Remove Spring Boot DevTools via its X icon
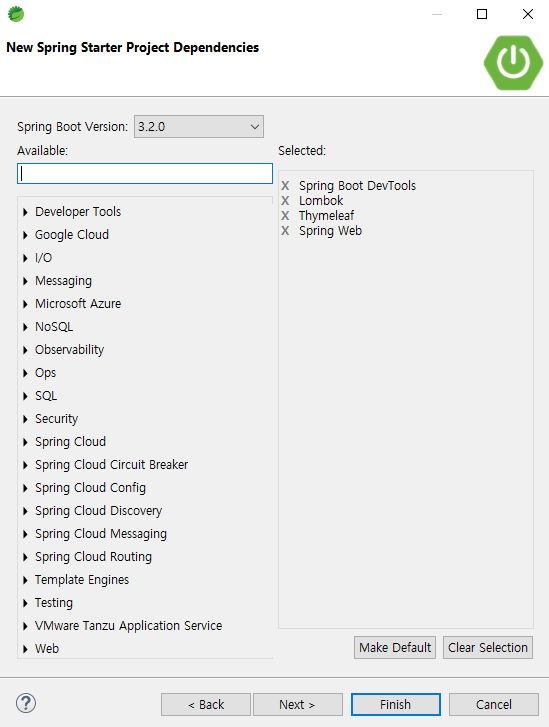This screenshot has height=727, width=549. point(285,186)
